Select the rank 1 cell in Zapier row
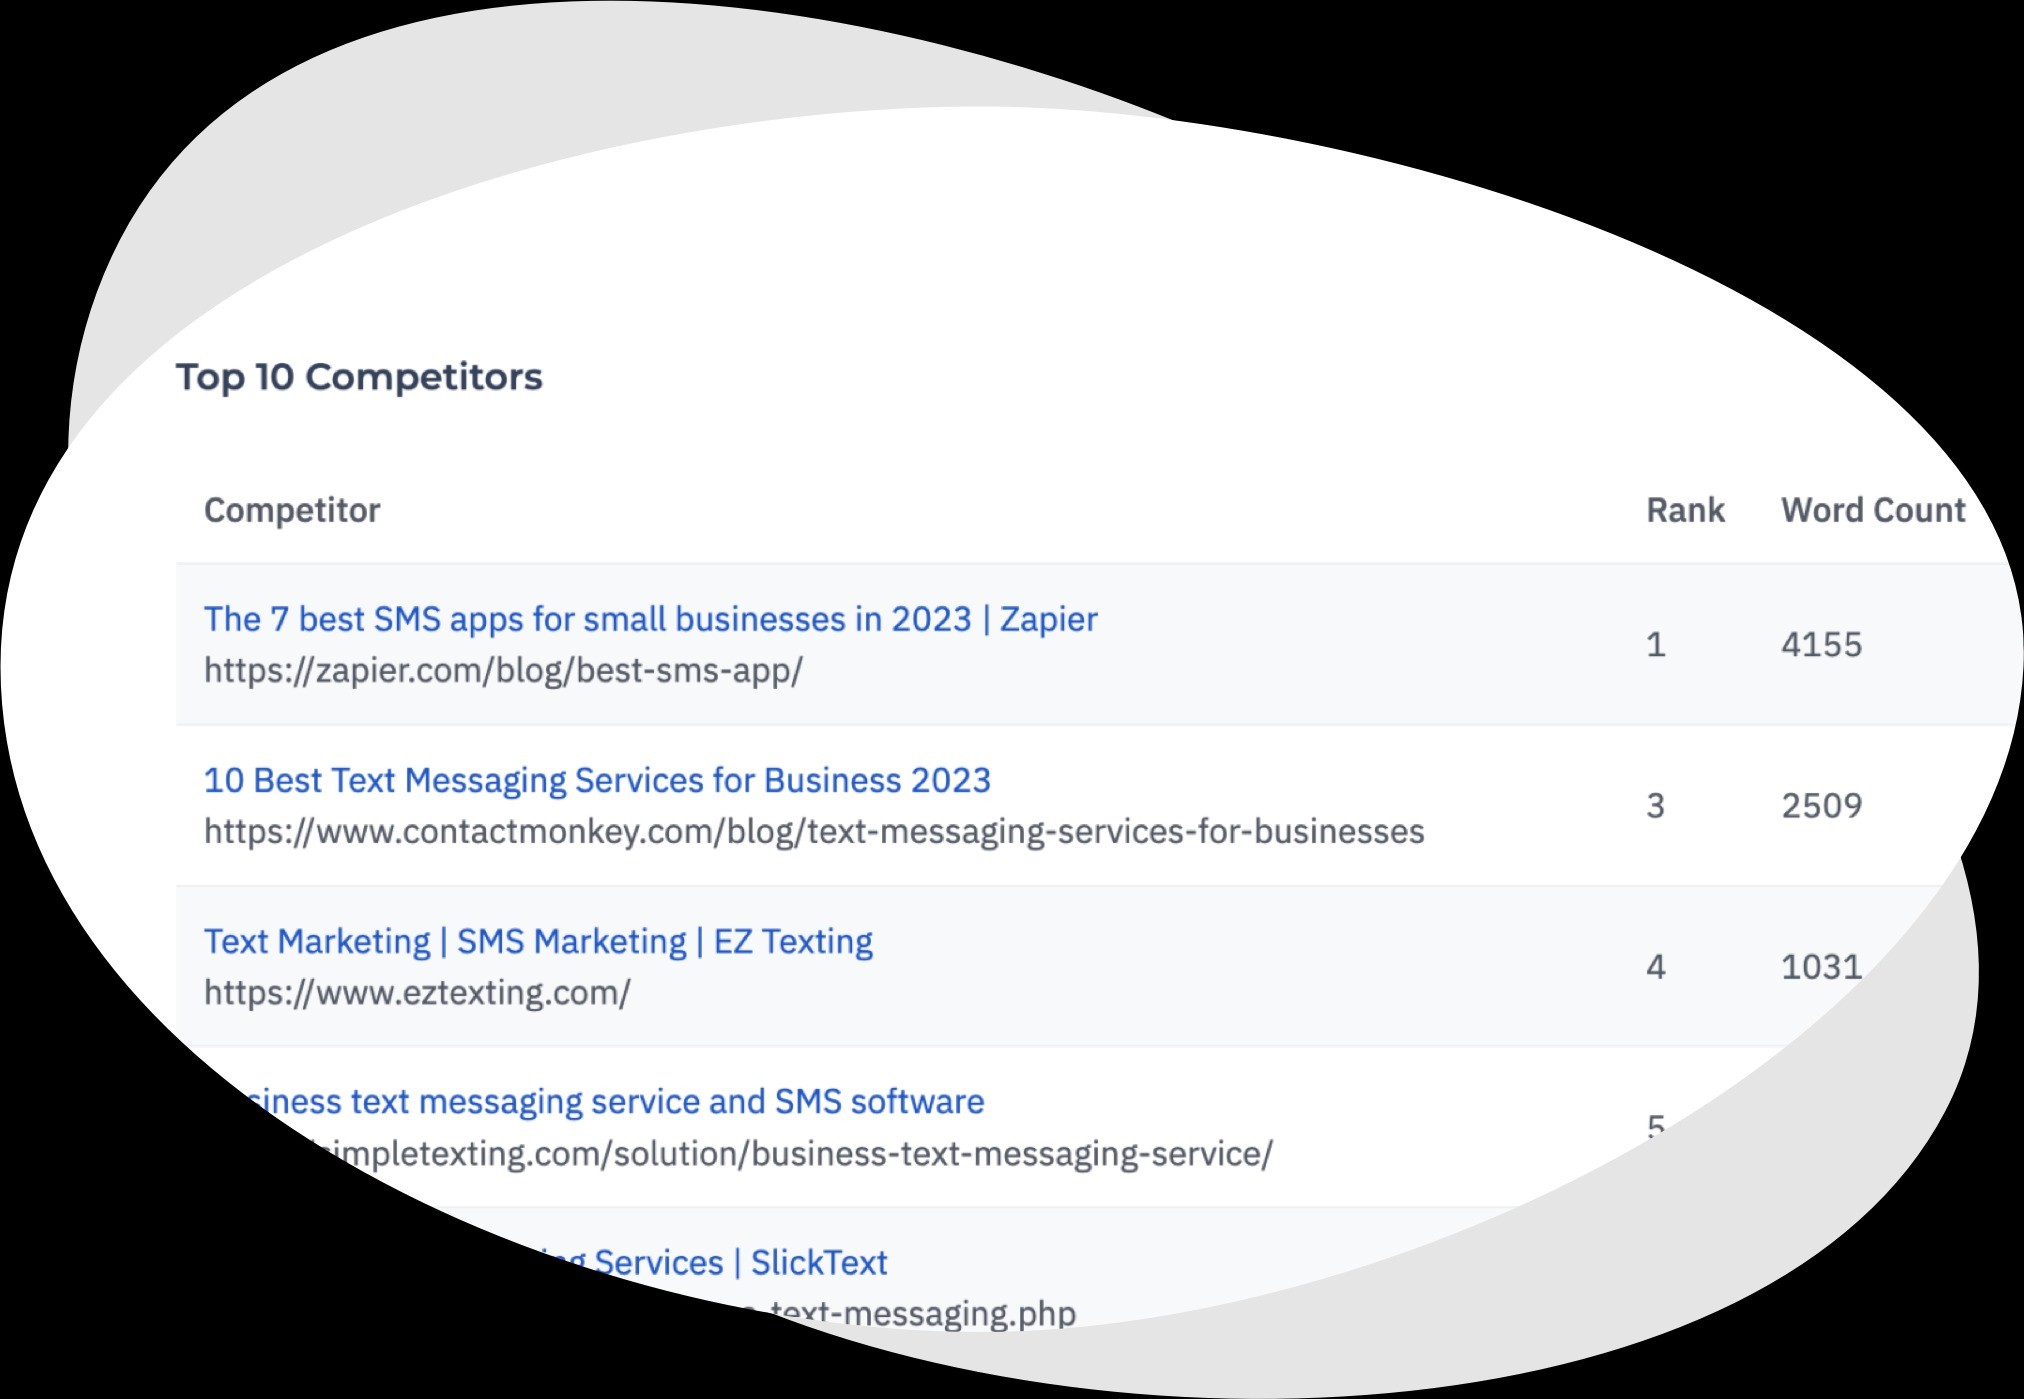The height and width of the screenshot is (1399, 2024). pos(1656,645)
